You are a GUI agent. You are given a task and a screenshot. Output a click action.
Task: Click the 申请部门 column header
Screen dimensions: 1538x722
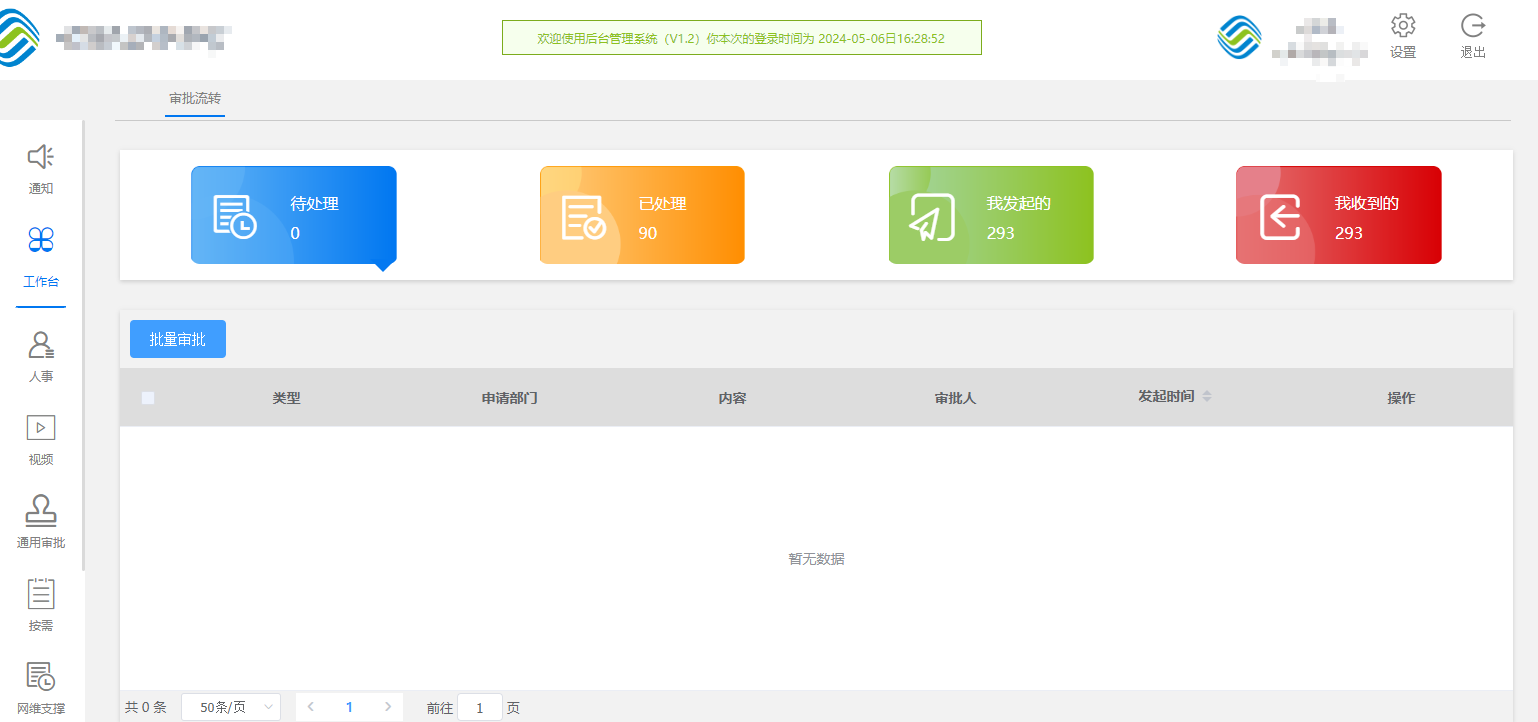(x=510, y=398)
